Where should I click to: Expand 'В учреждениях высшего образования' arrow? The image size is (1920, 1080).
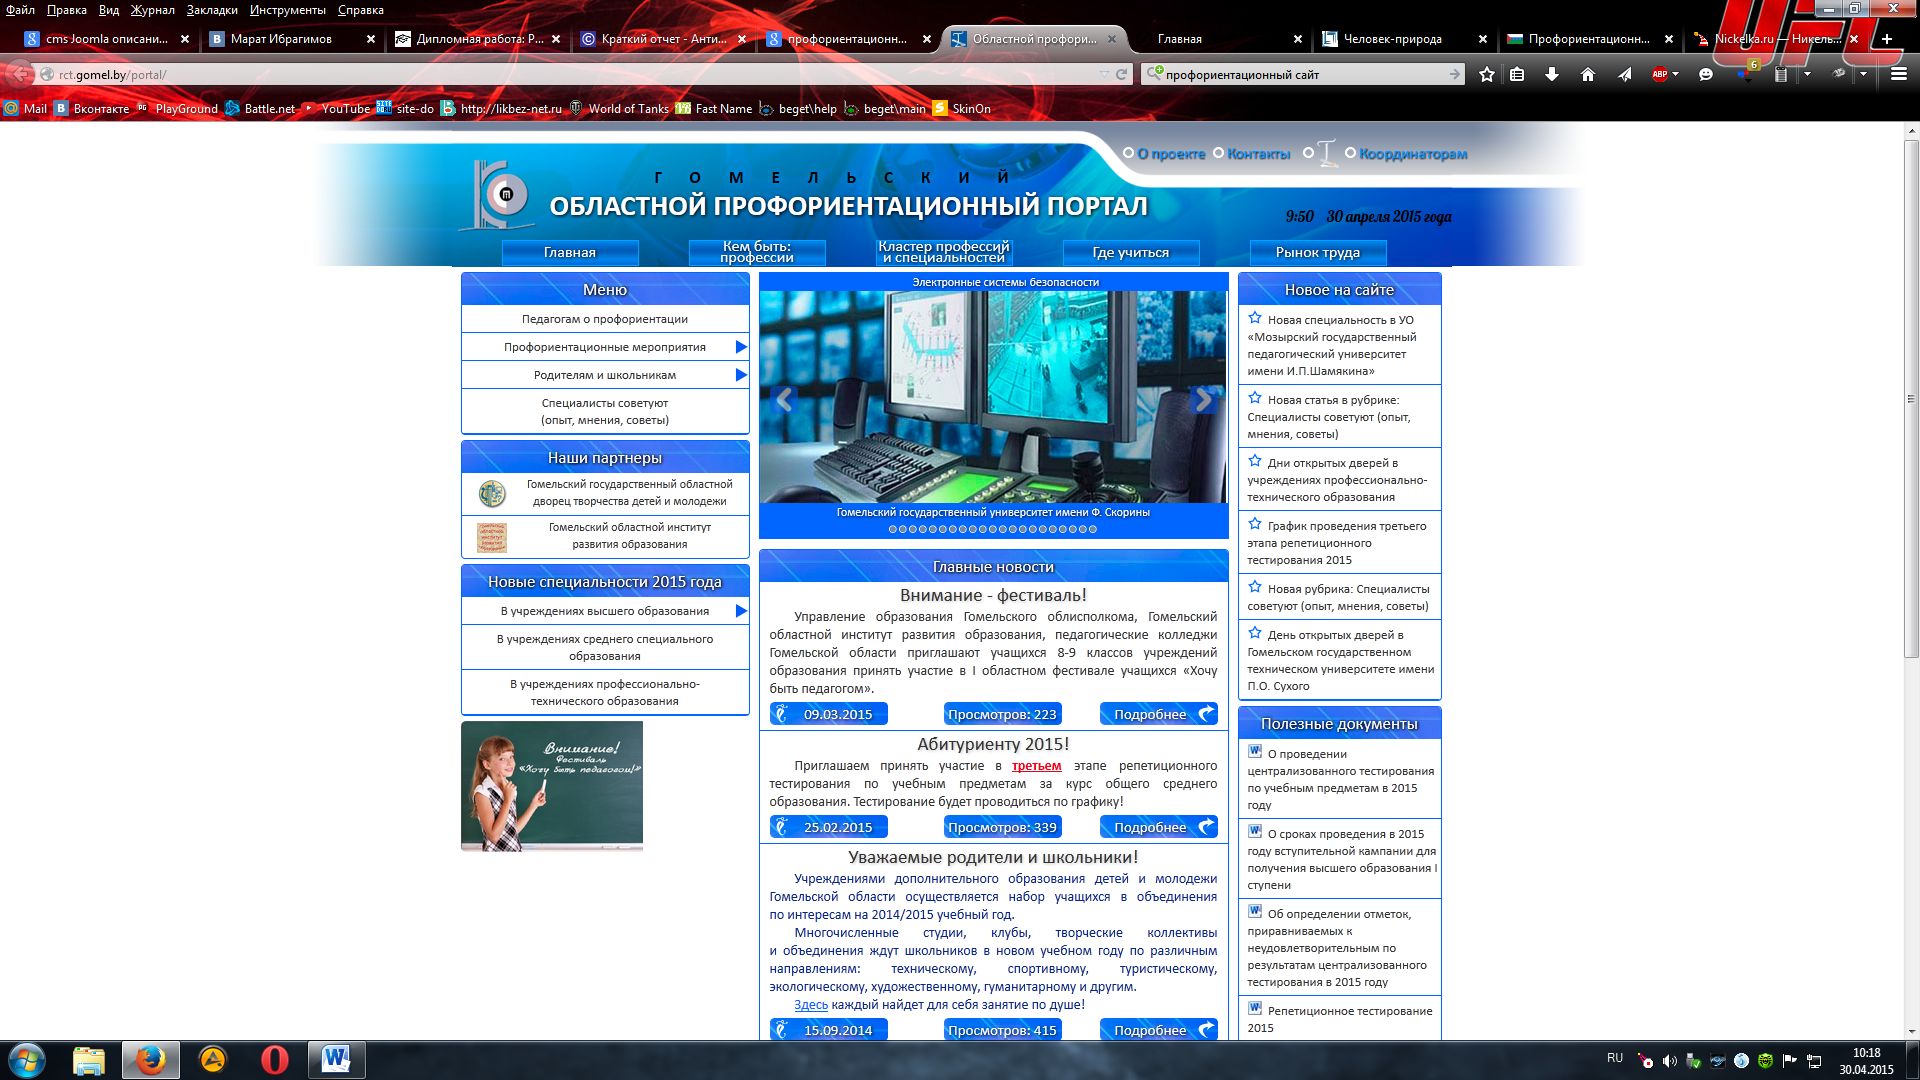pyautogui.click(x=741, y=611)
